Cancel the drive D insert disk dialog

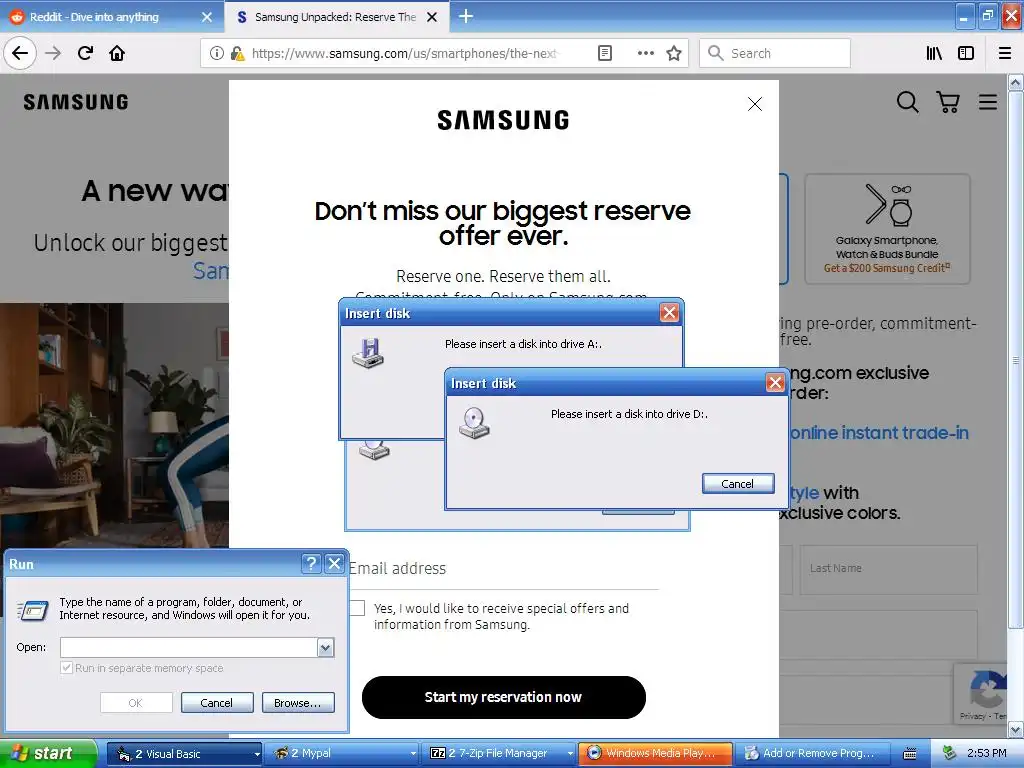tap(738, 483)
